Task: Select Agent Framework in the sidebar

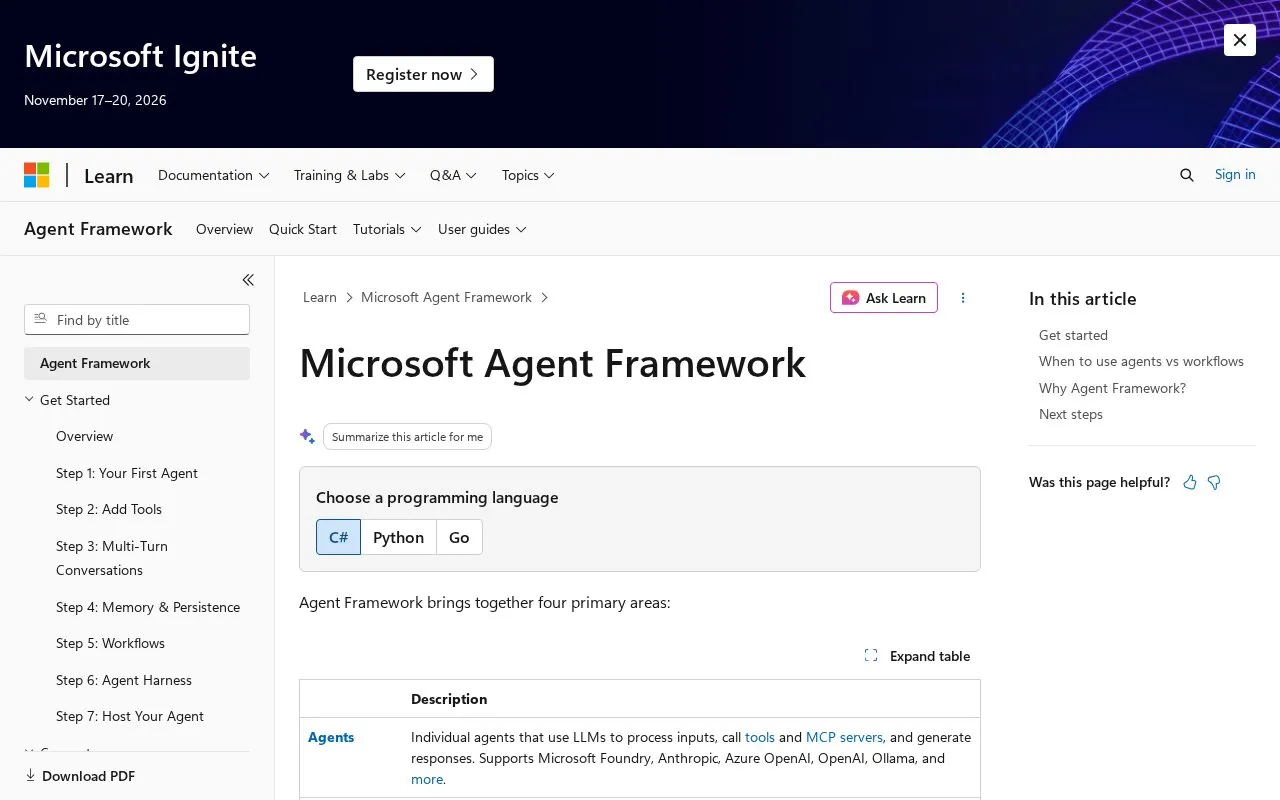Action: [x=137, y=363]
